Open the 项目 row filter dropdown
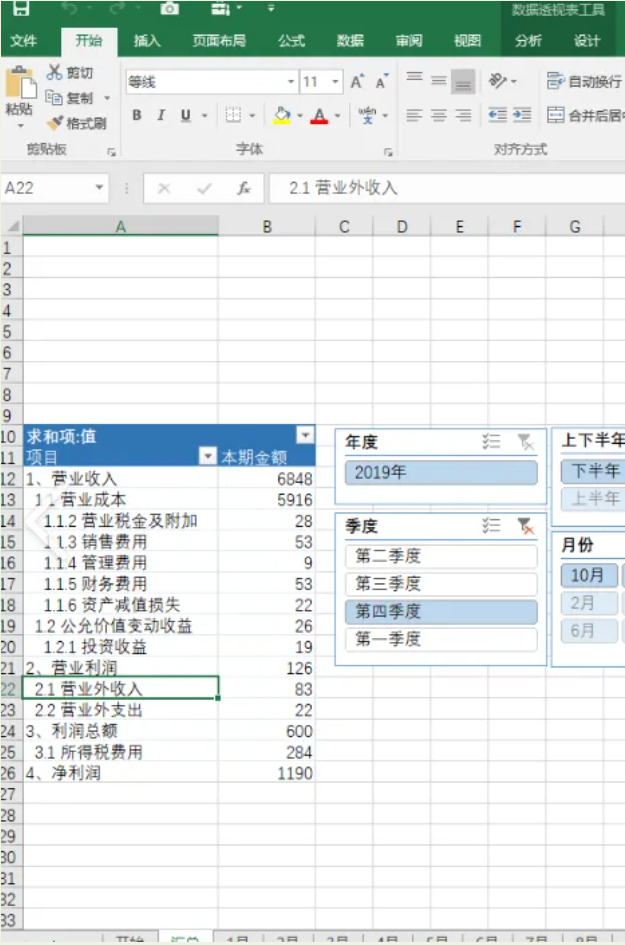The image size is (625, 945). coord(207,456)
